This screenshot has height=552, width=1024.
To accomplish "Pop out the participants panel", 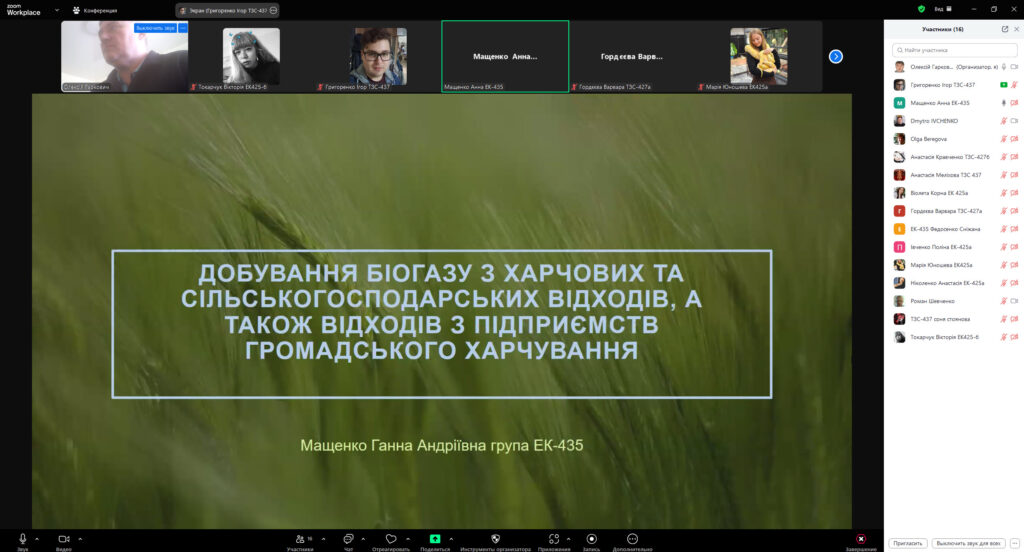I will 1004,29.
